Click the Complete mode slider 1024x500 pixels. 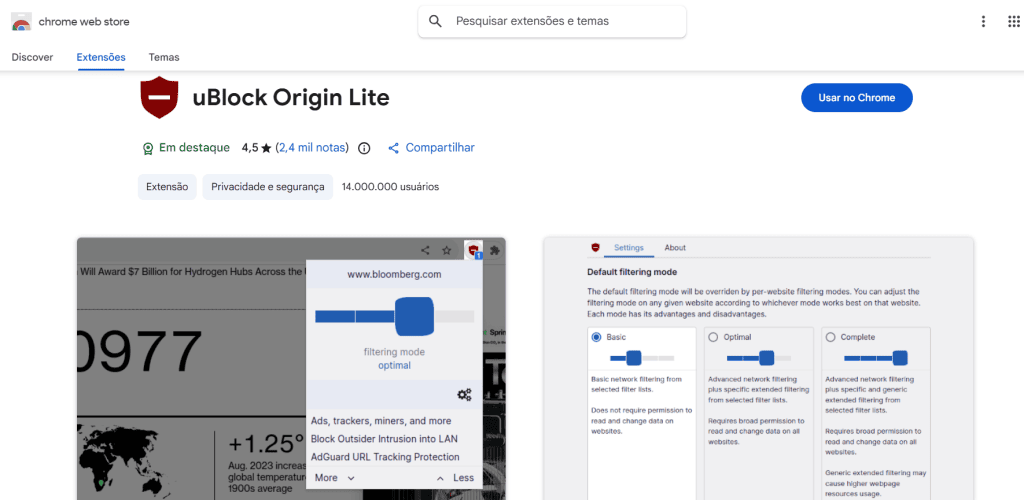tap(876, 358)
